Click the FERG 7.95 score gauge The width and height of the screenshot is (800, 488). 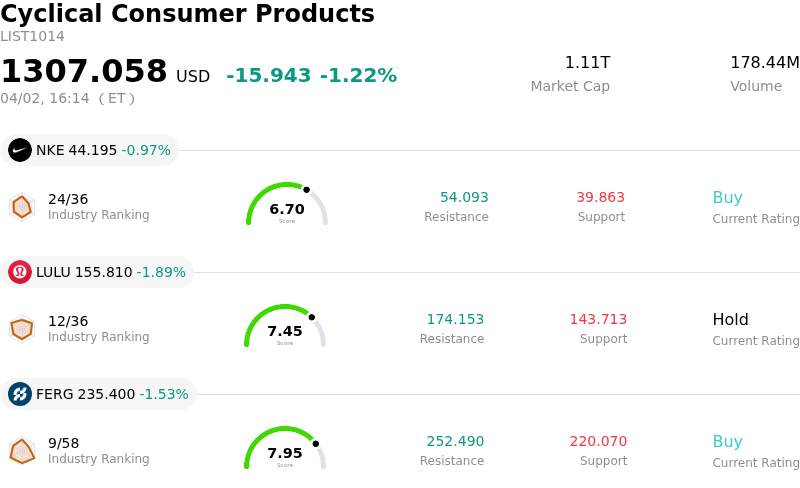pos(285,449)
